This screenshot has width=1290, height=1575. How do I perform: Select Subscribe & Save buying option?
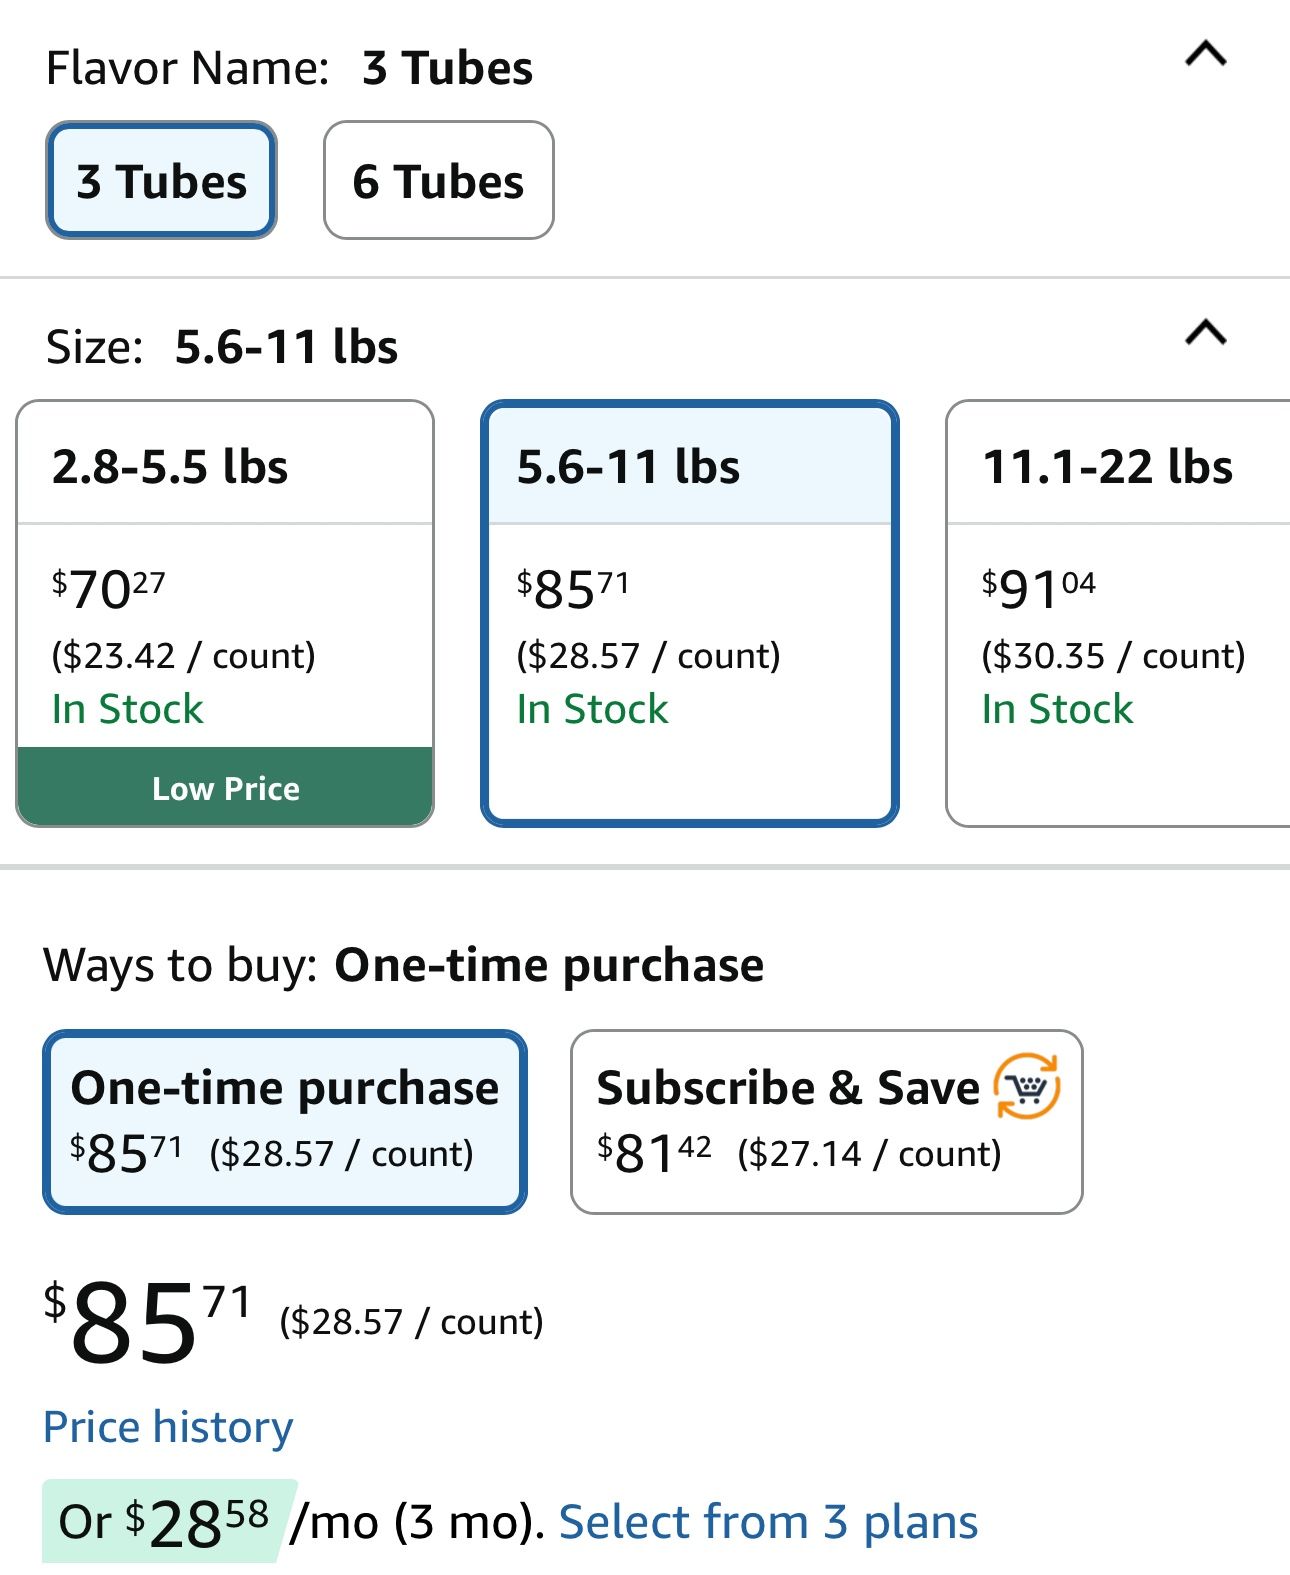point(827,1121)
